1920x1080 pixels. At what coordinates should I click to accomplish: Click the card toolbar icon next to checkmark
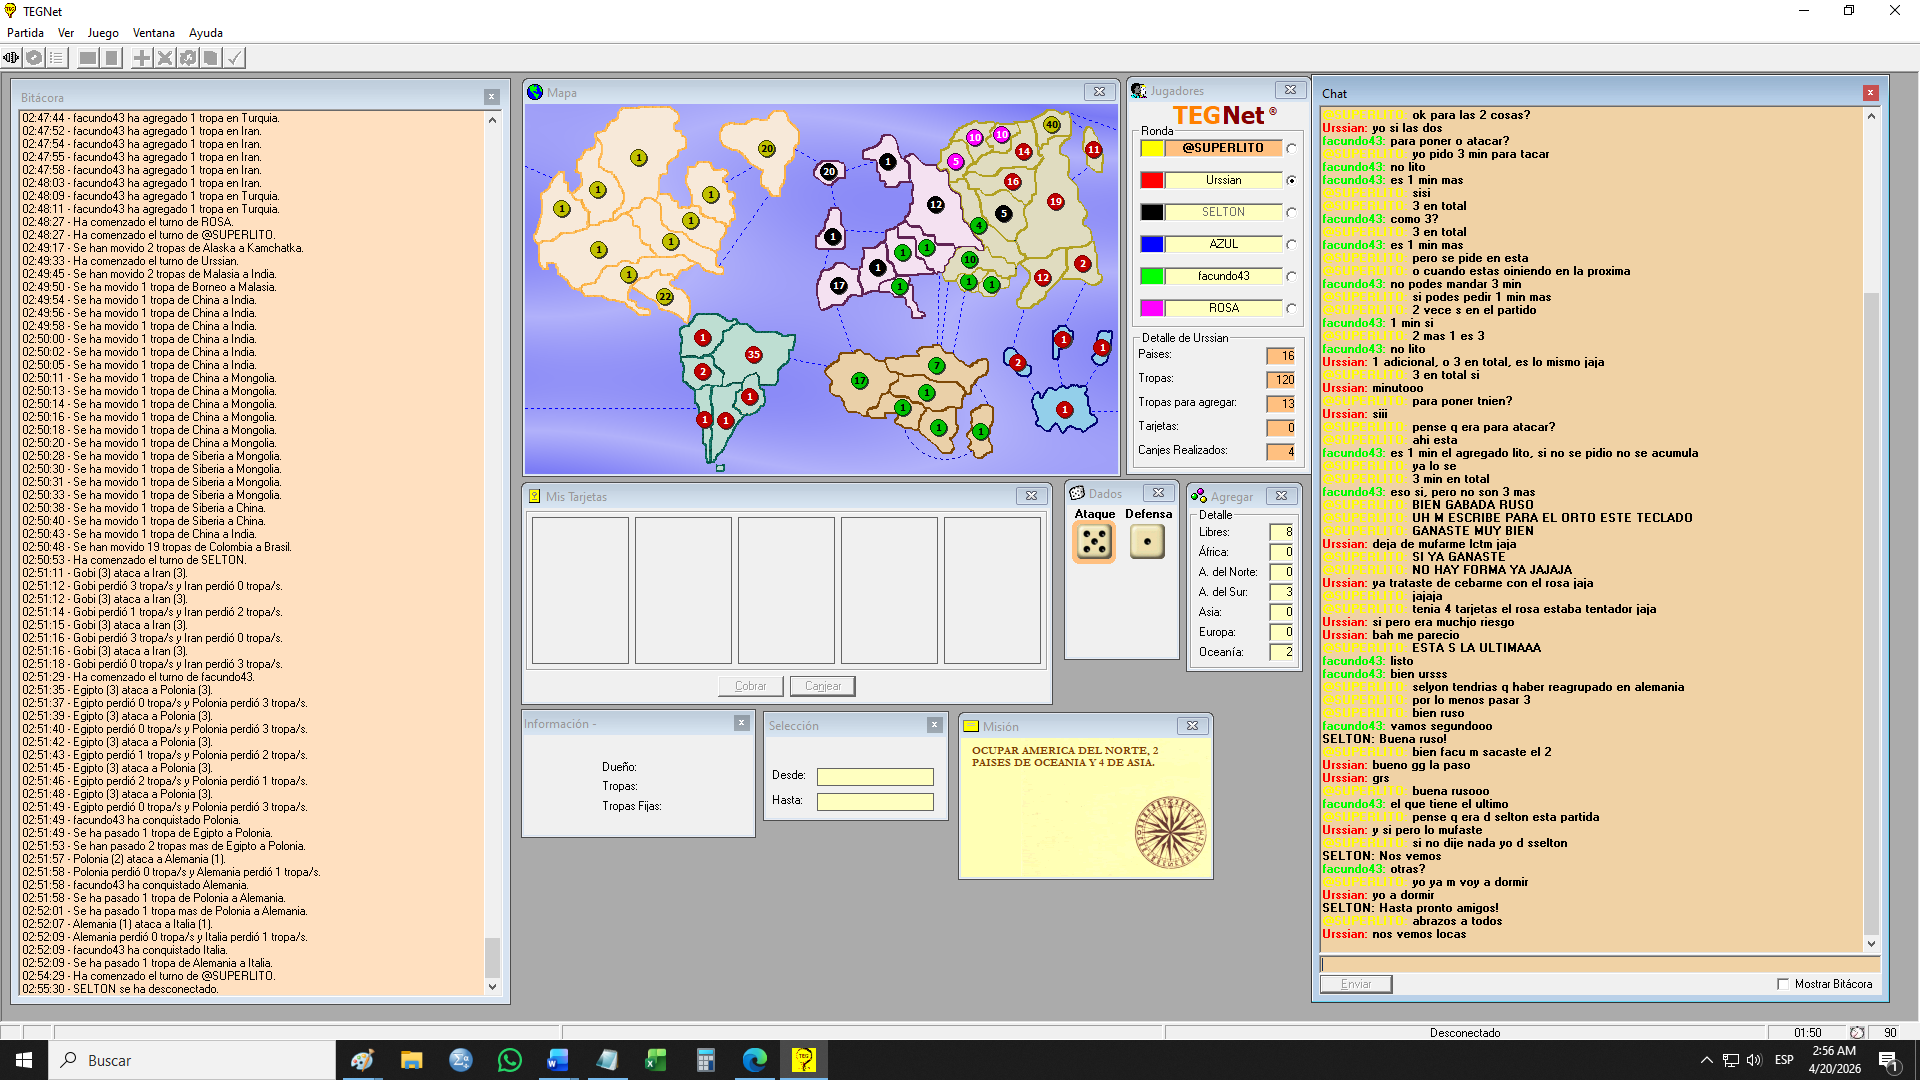pyautogui.click(x=211, y=58)
